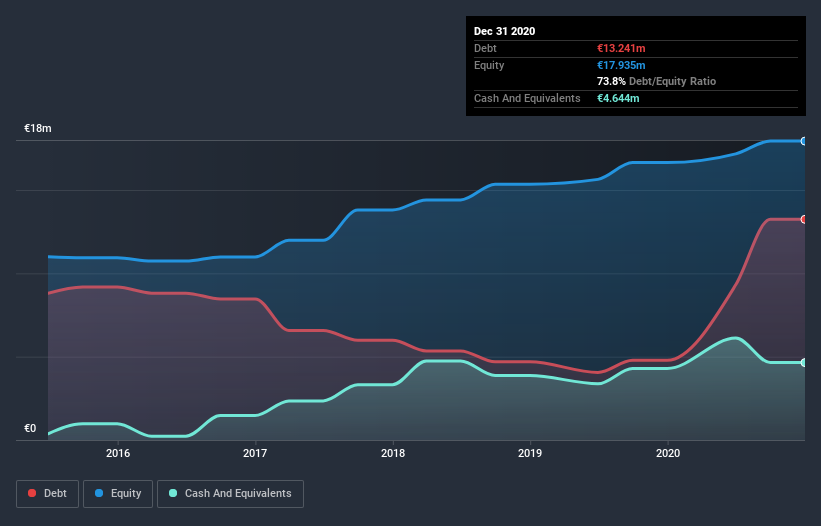Click the blue Equity legend dot
Screen dimensions: 821x526
[x=99, y=493]
